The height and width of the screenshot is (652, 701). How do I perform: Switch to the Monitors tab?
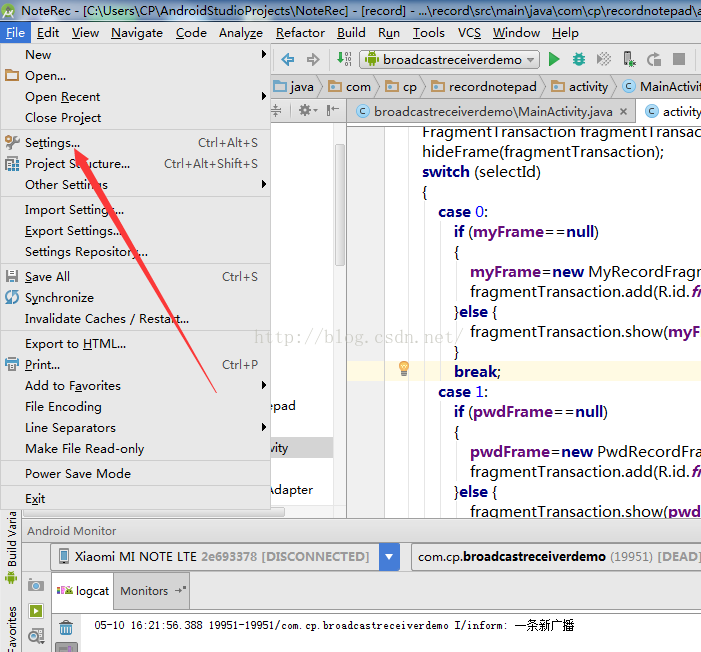(x=145, y=591)
